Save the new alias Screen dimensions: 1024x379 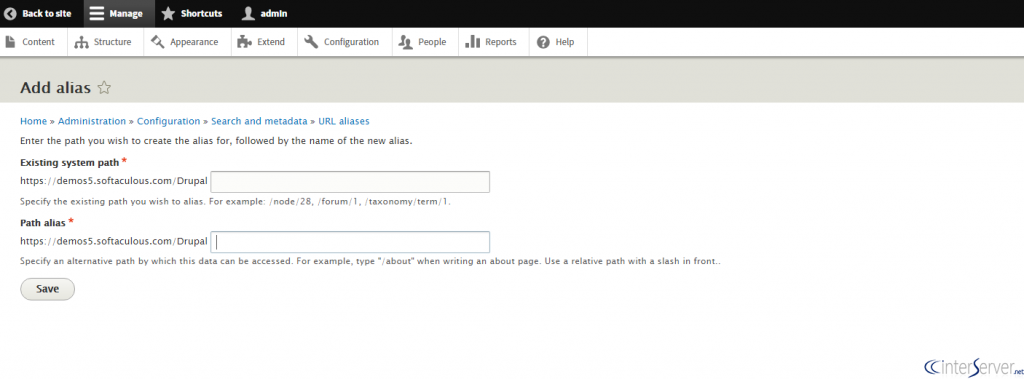[48, 289]
